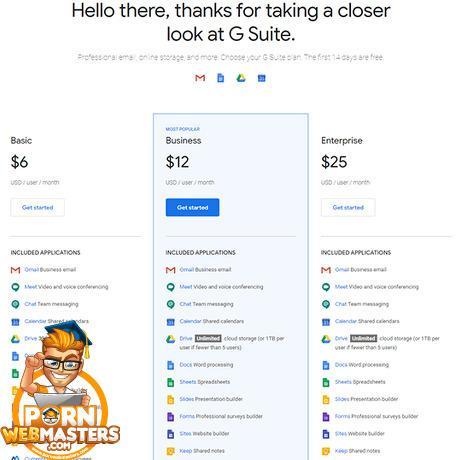The height and width of the screenshot is (460, 460).
Task: Open the Chat link in Basic plan
Action: (x=30, y=304)
